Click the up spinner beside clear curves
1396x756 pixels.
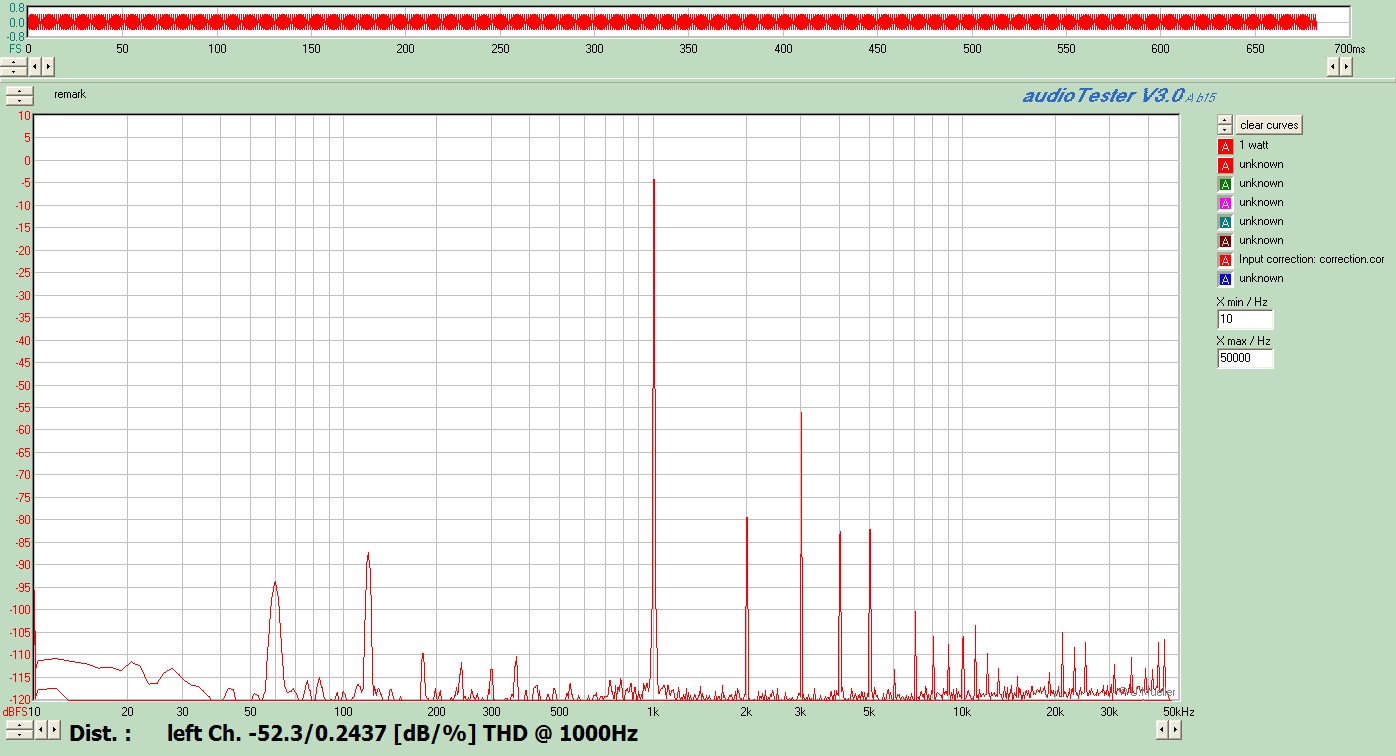[1225, 120]
